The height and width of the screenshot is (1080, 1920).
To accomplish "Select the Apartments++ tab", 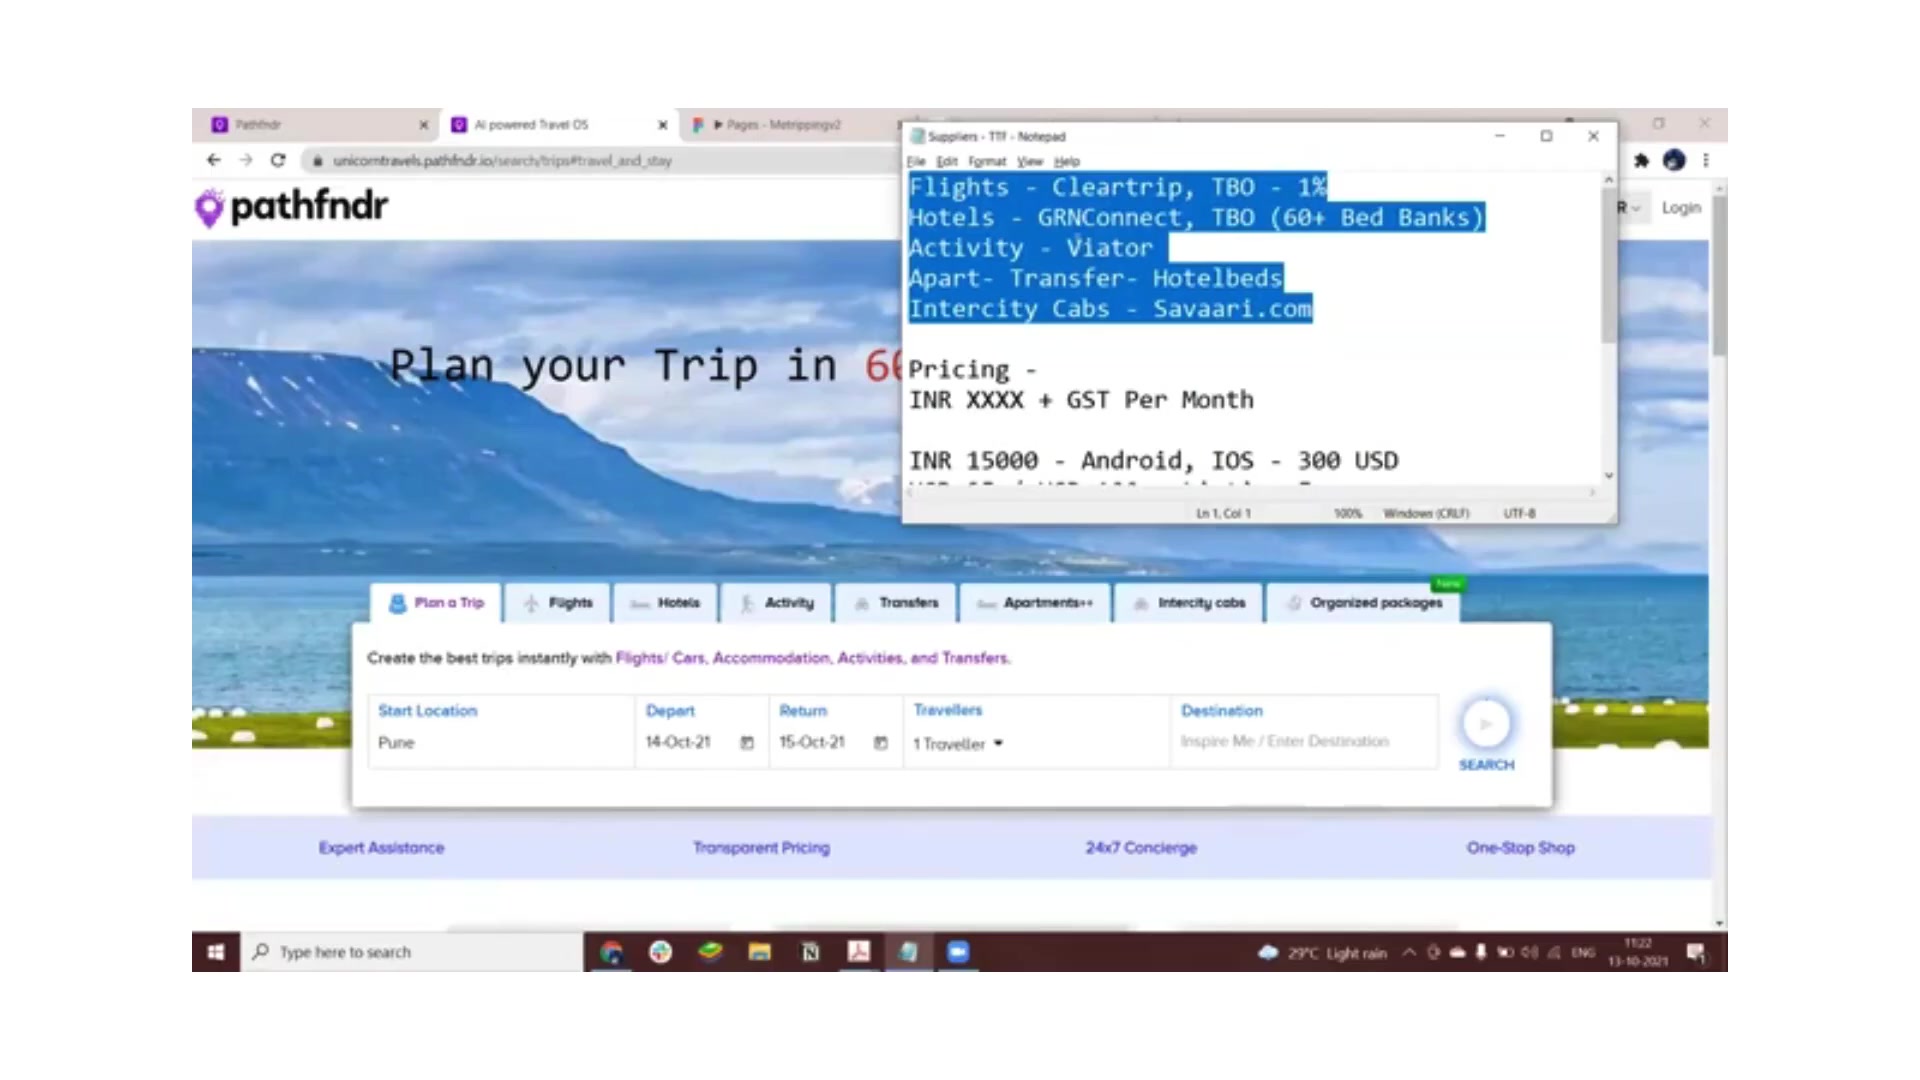I will (x=1035, y=603).
